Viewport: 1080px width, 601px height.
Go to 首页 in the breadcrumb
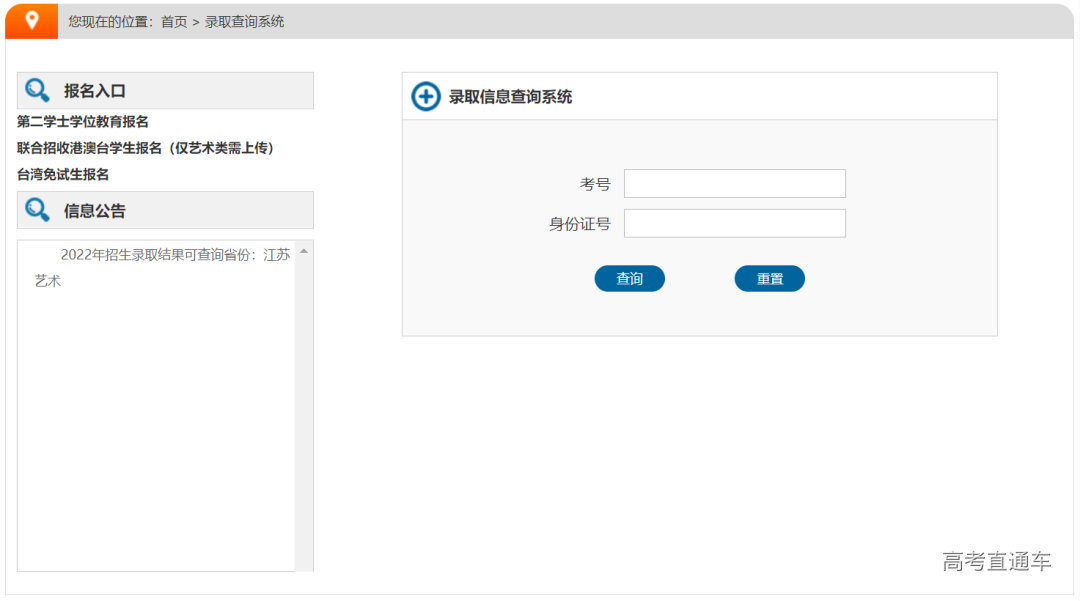[x=174, y=21]
